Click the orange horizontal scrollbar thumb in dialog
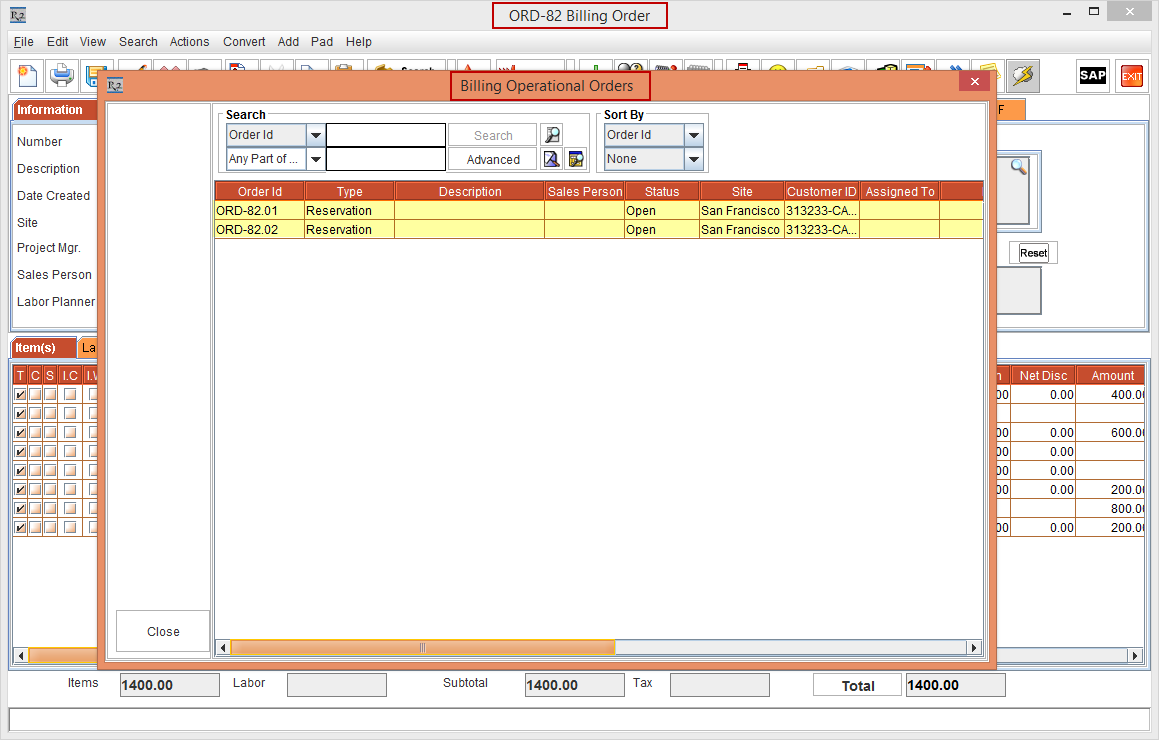 (422, 648)
